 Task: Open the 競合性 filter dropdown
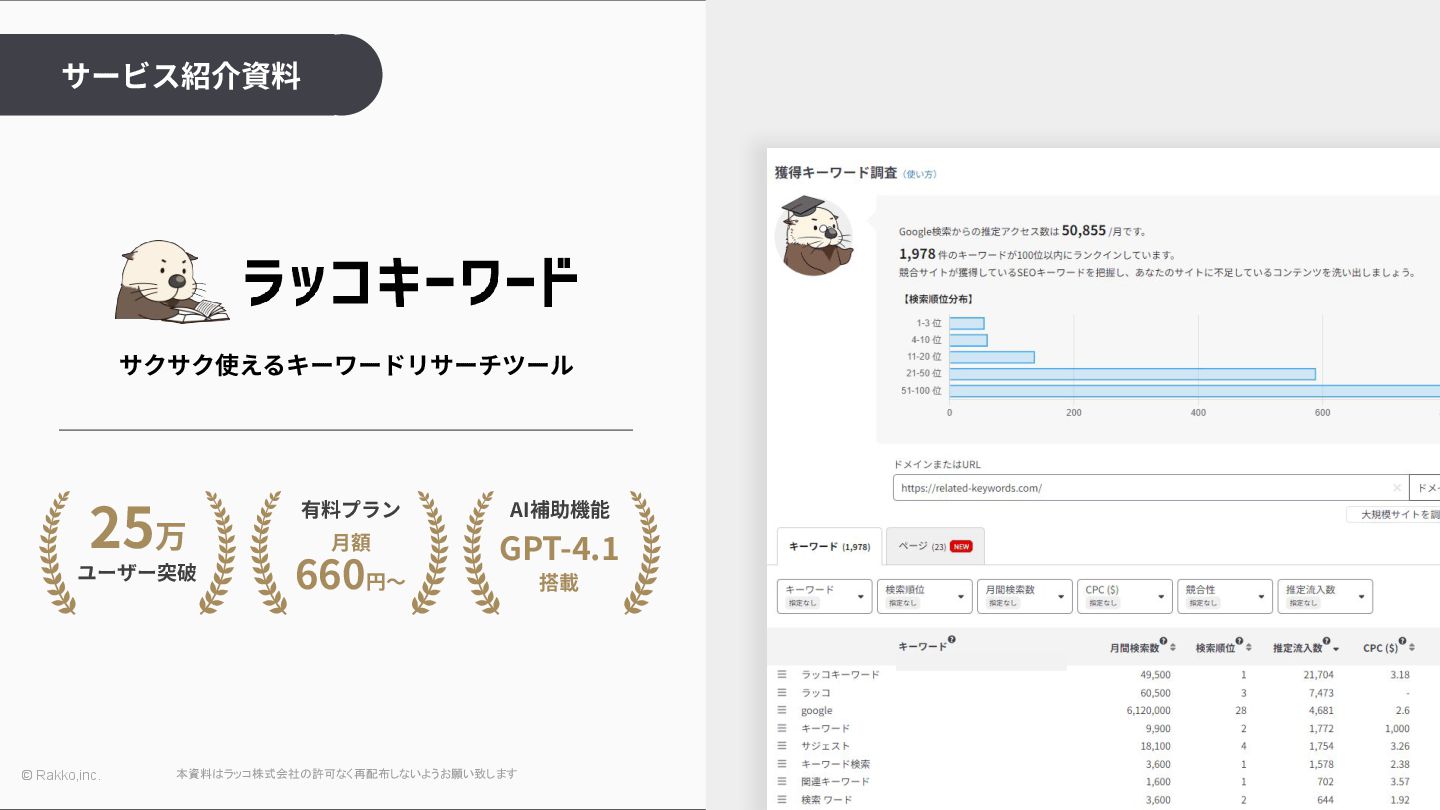coord(1225,596)
